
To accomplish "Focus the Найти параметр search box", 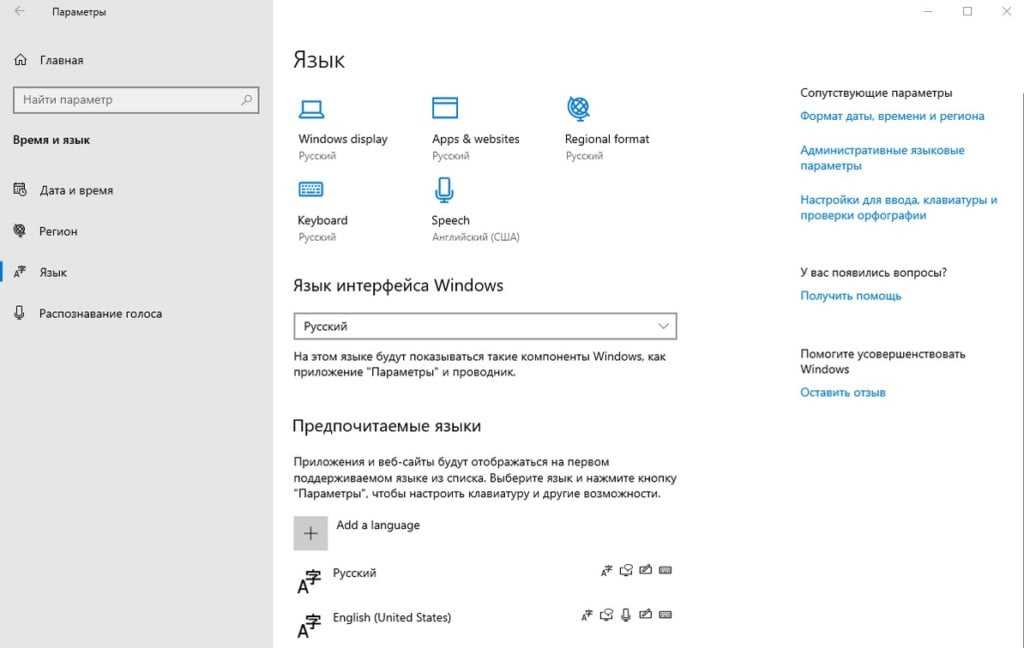I will coord(136,100).
